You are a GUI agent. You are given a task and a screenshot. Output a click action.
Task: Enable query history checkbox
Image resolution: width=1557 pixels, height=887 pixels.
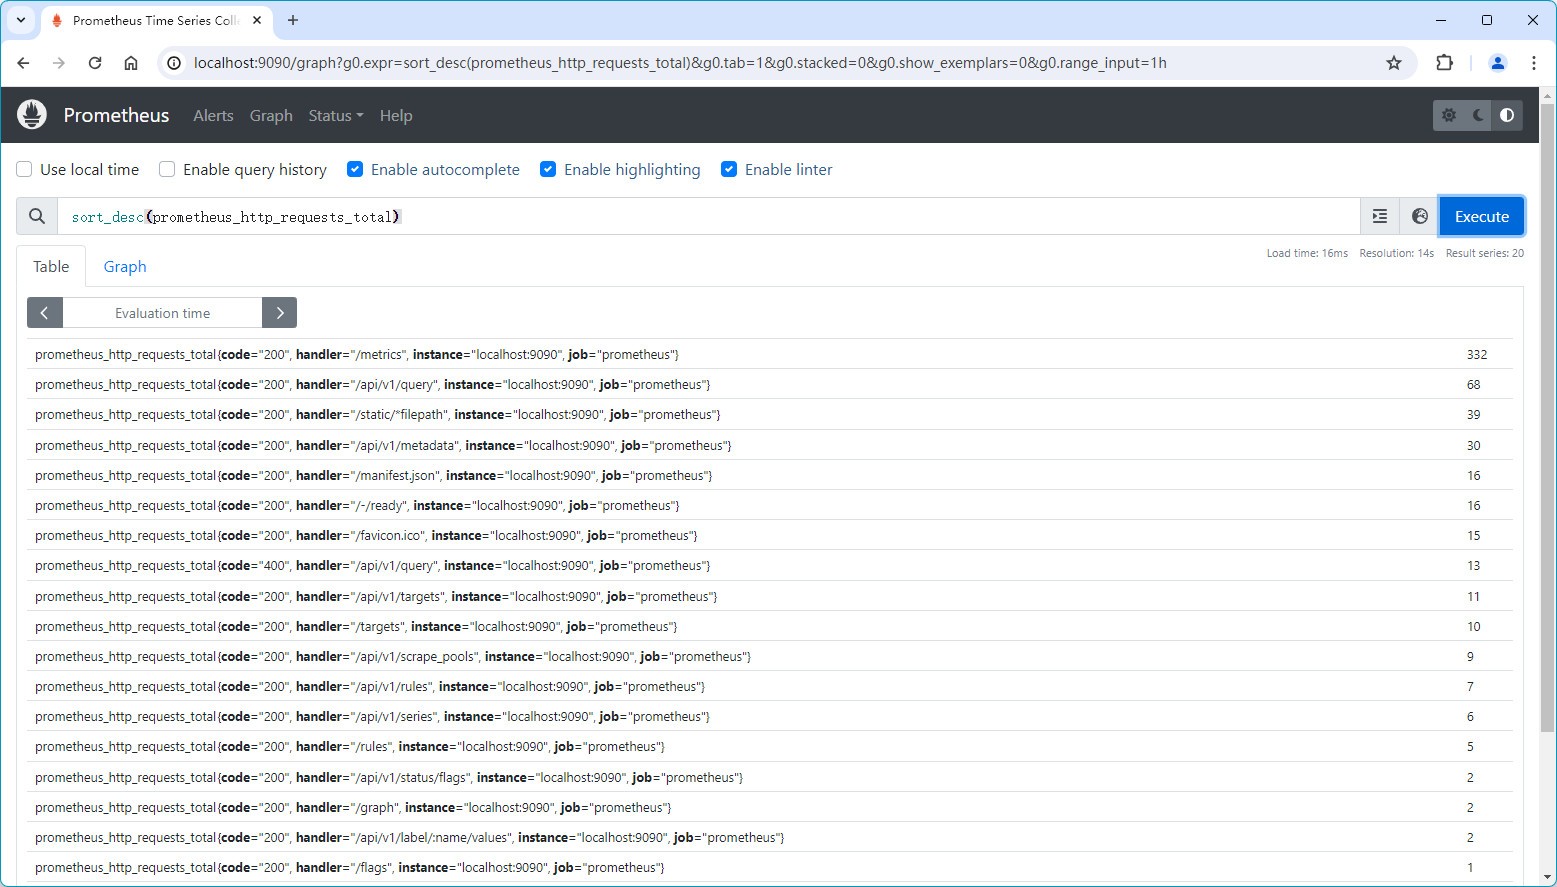click(x=167, y=169)
